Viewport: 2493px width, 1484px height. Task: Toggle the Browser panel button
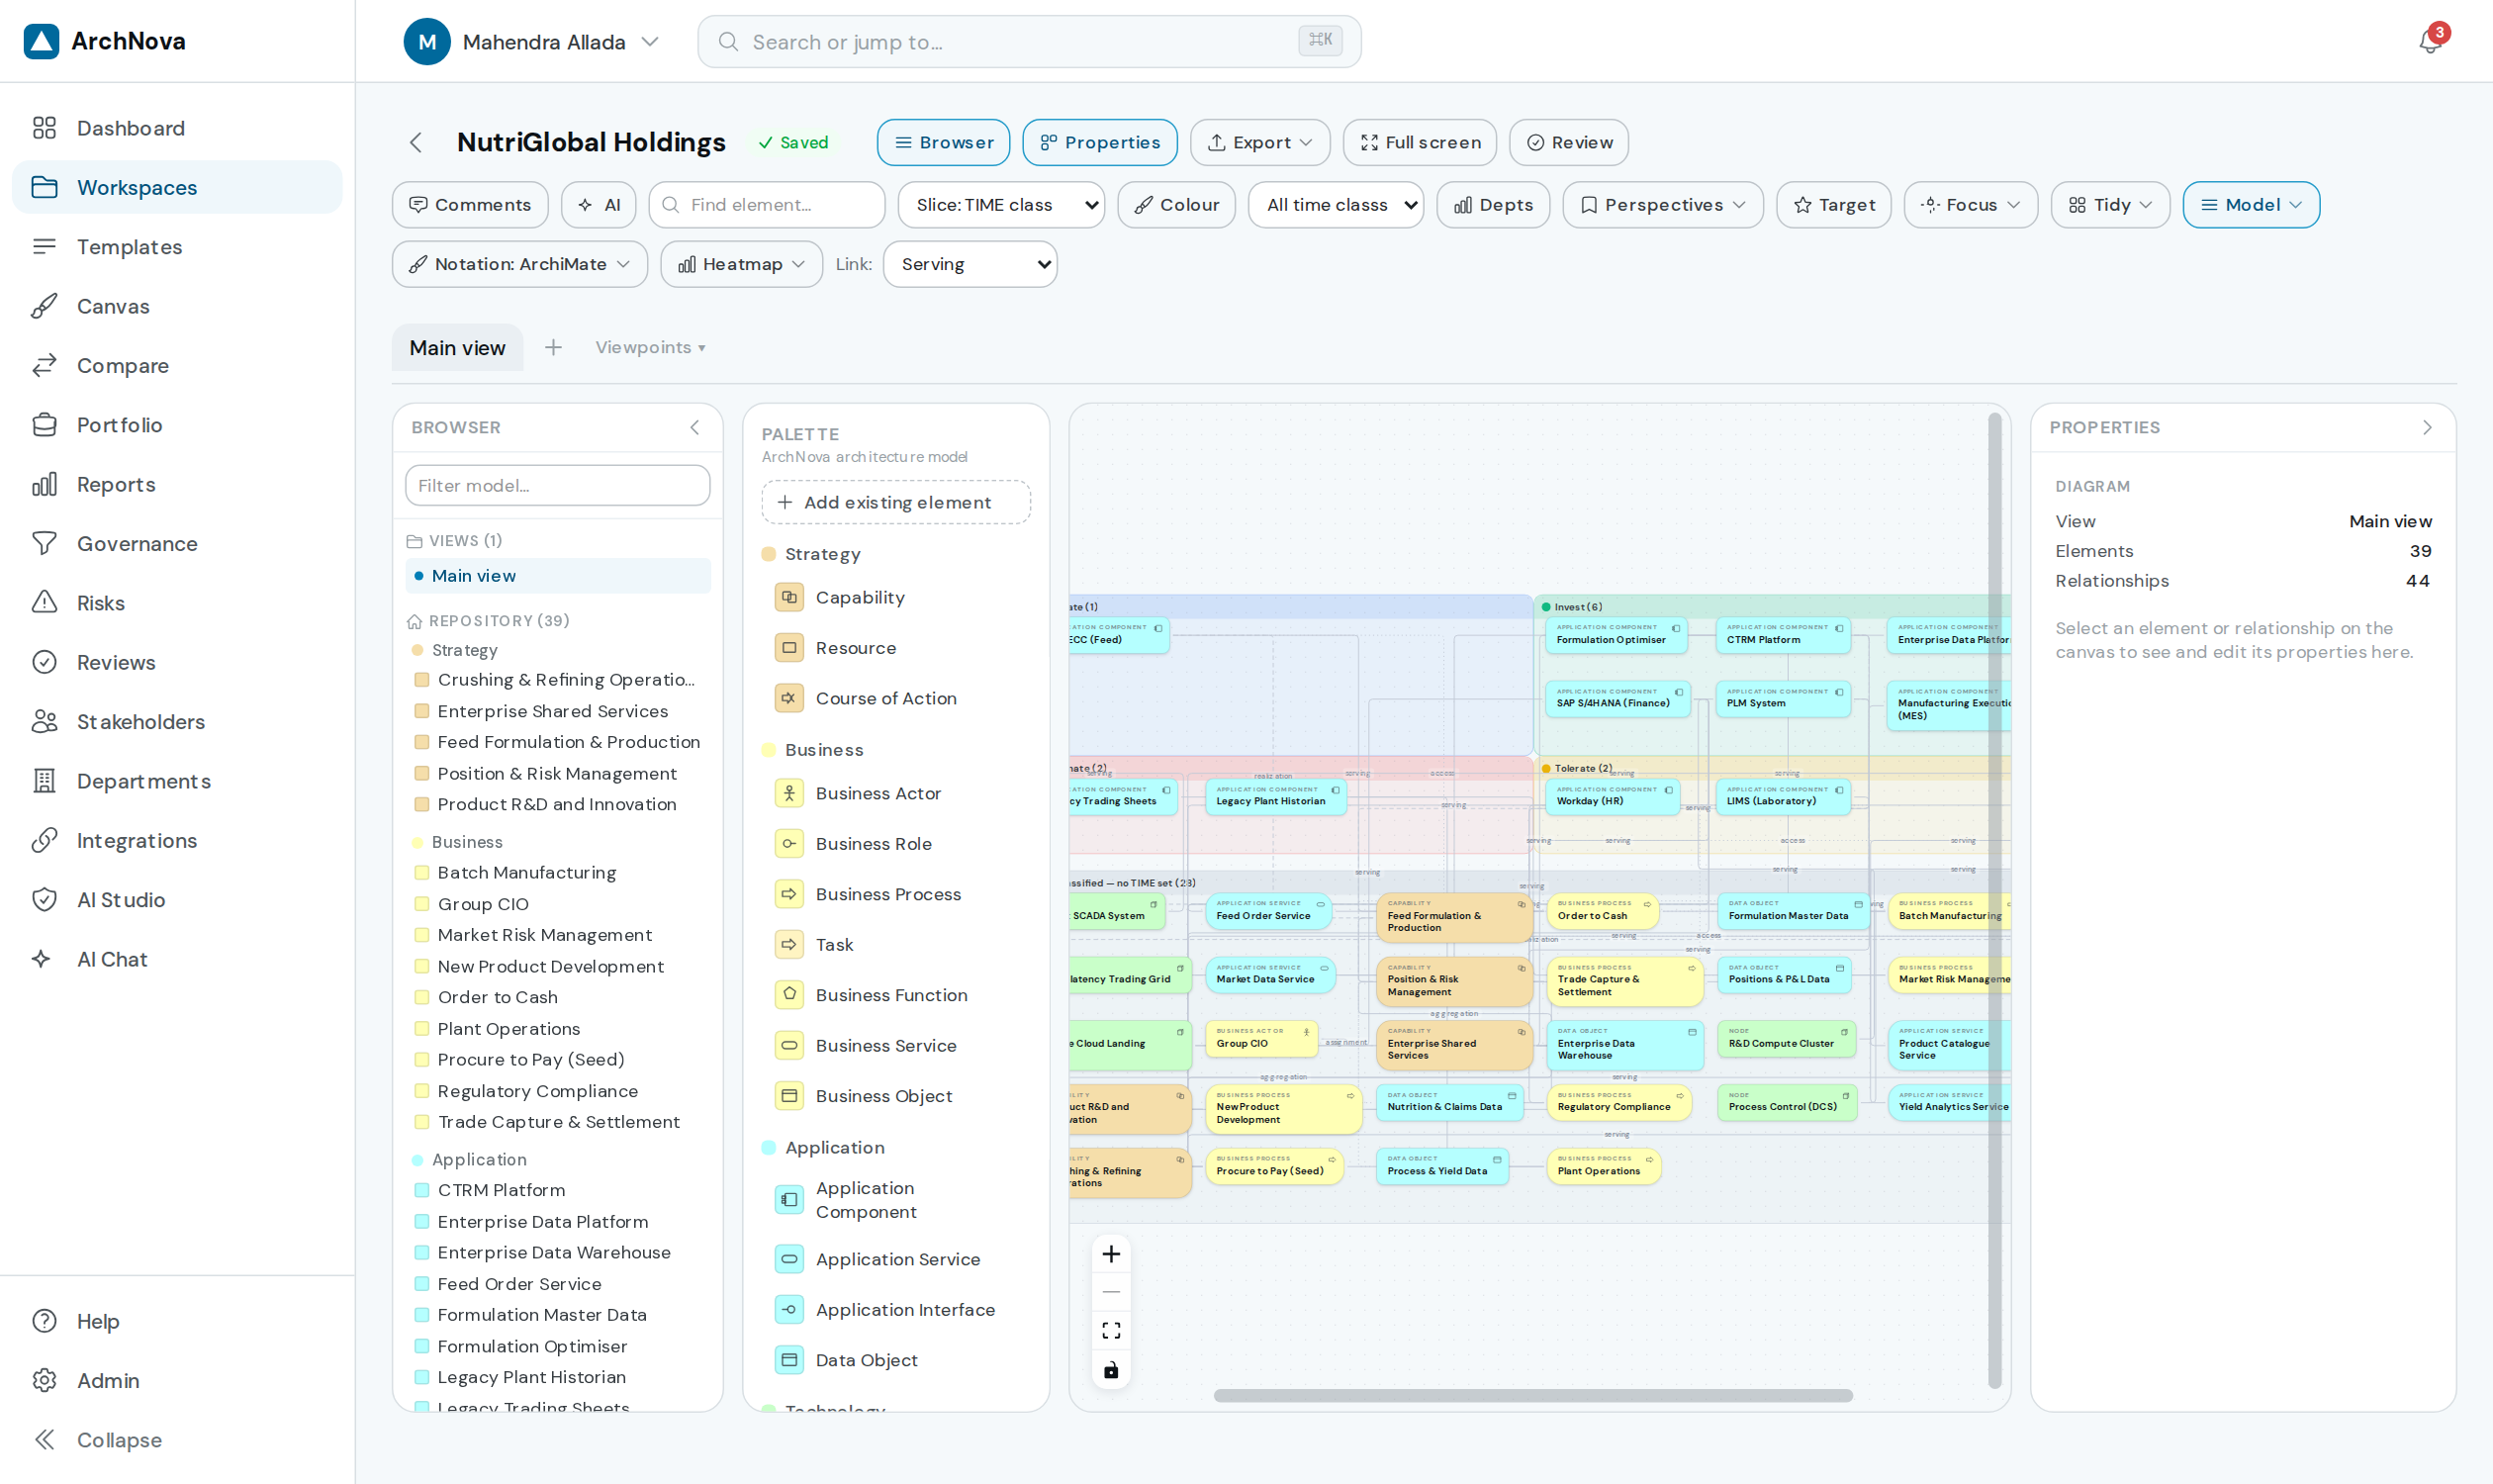[x=943, y=143]
